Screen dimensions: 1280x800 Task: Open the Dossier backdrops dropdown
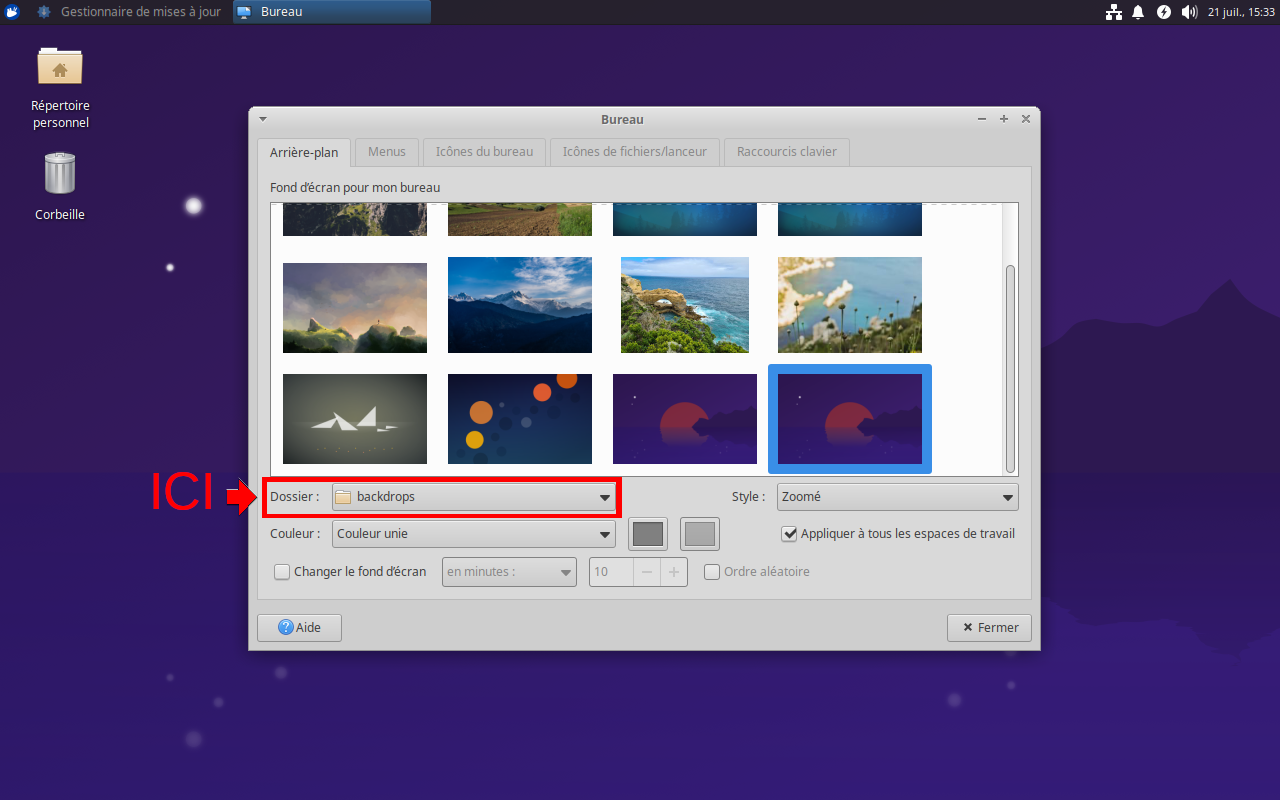pos(473,497)
